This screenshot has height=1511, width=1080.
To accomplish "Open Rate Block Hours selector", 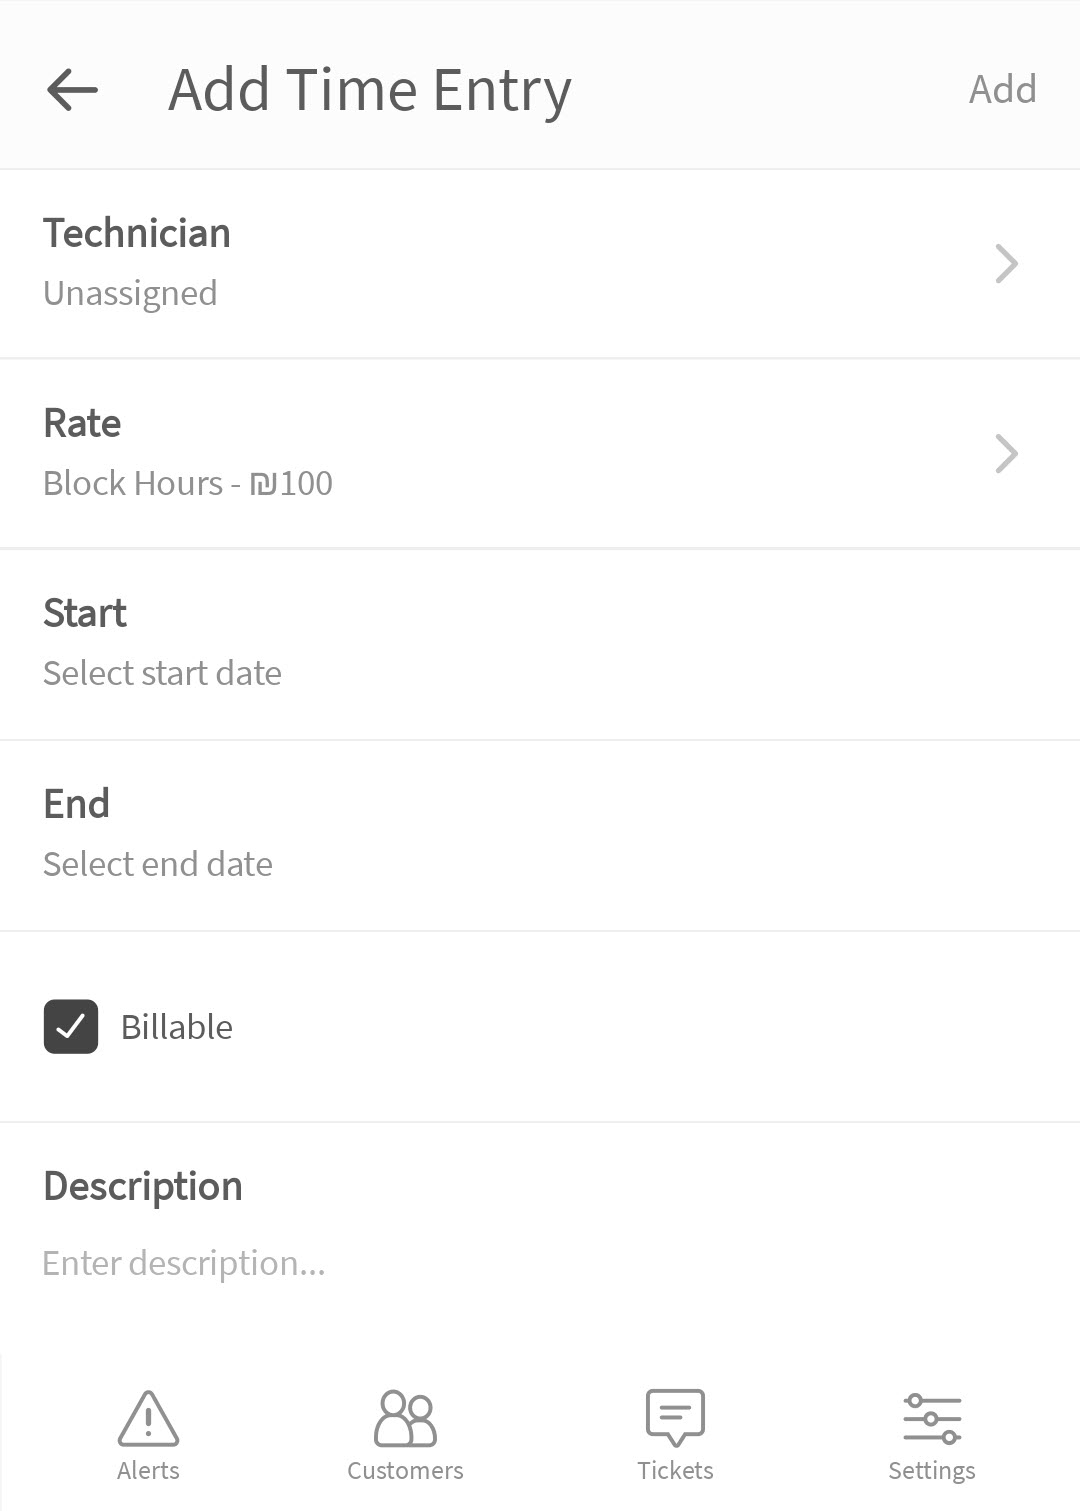I will 540,454.
